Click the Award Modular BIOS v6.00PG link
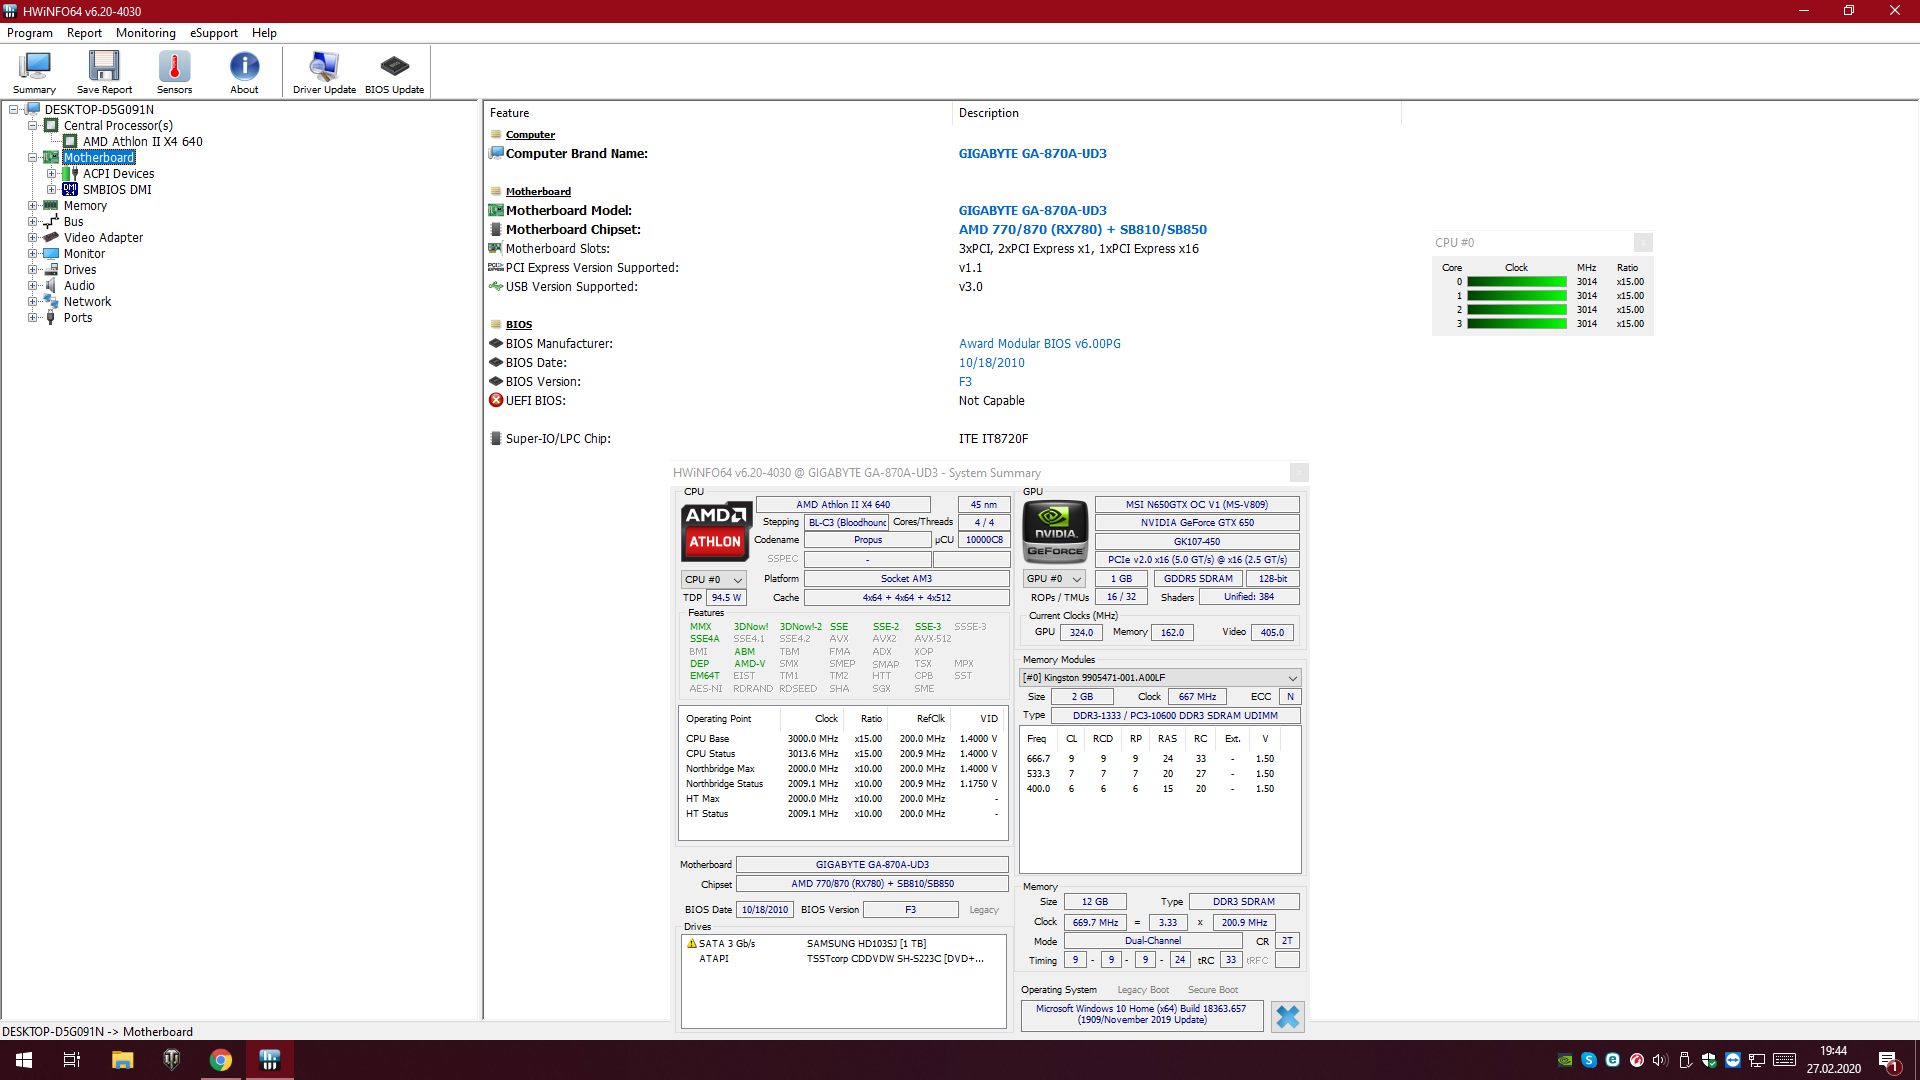This screenshot has width=1920, height=1080. click(x=1039, y=344)
